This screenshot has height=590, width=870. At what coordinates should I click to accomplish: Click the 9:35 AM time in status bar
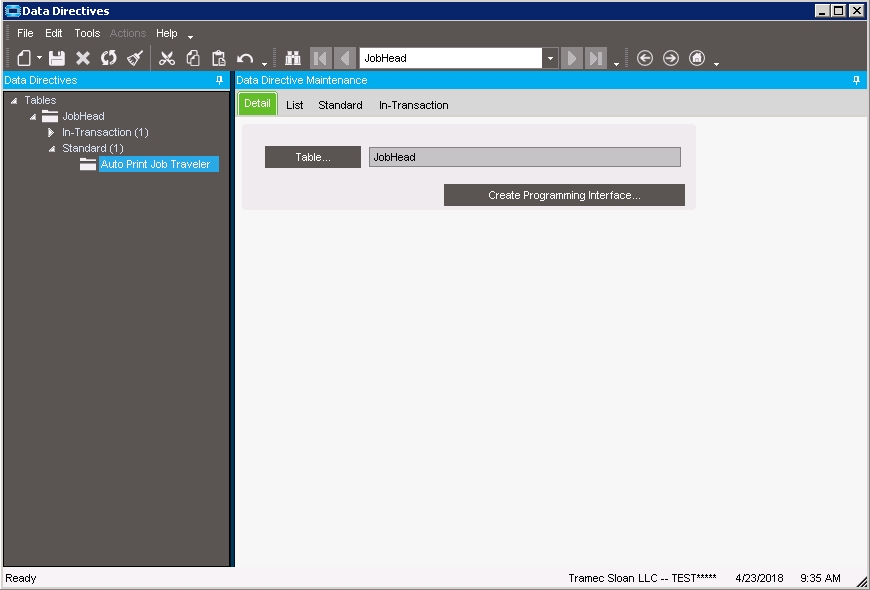point(820,578)
